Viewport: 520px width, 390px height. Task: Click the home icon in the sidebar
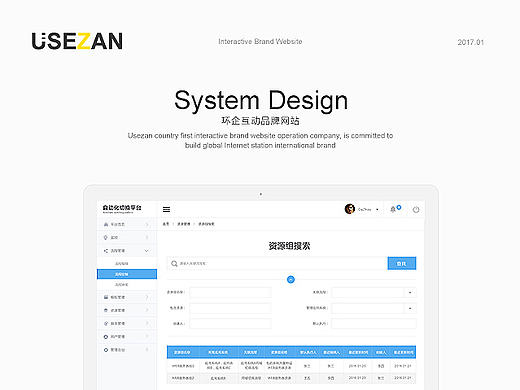pyautogui.click(x=106, y=224)
